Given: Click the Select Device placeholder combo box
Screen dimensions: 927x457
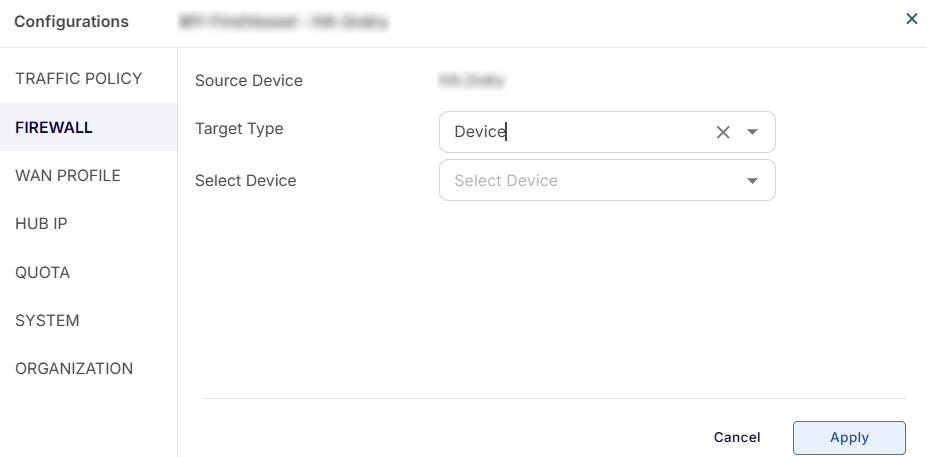Looking at the screenshot, I should tap(607, 180).
